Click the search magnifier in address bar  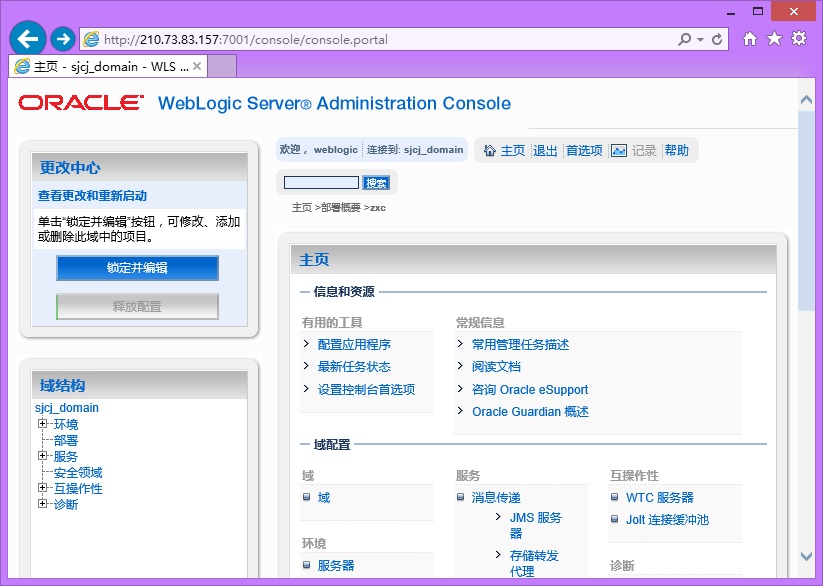point(684,39)
